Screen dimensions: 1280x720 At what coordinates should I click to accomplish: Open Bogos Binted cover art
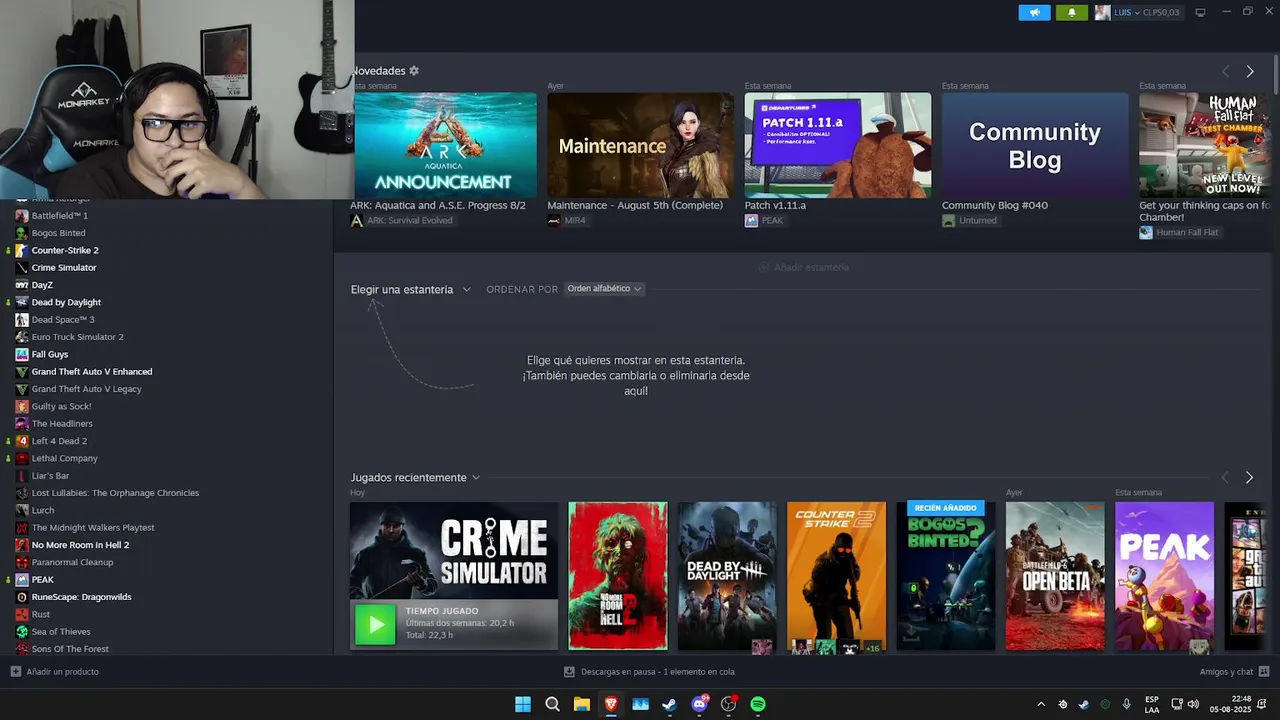946,576
